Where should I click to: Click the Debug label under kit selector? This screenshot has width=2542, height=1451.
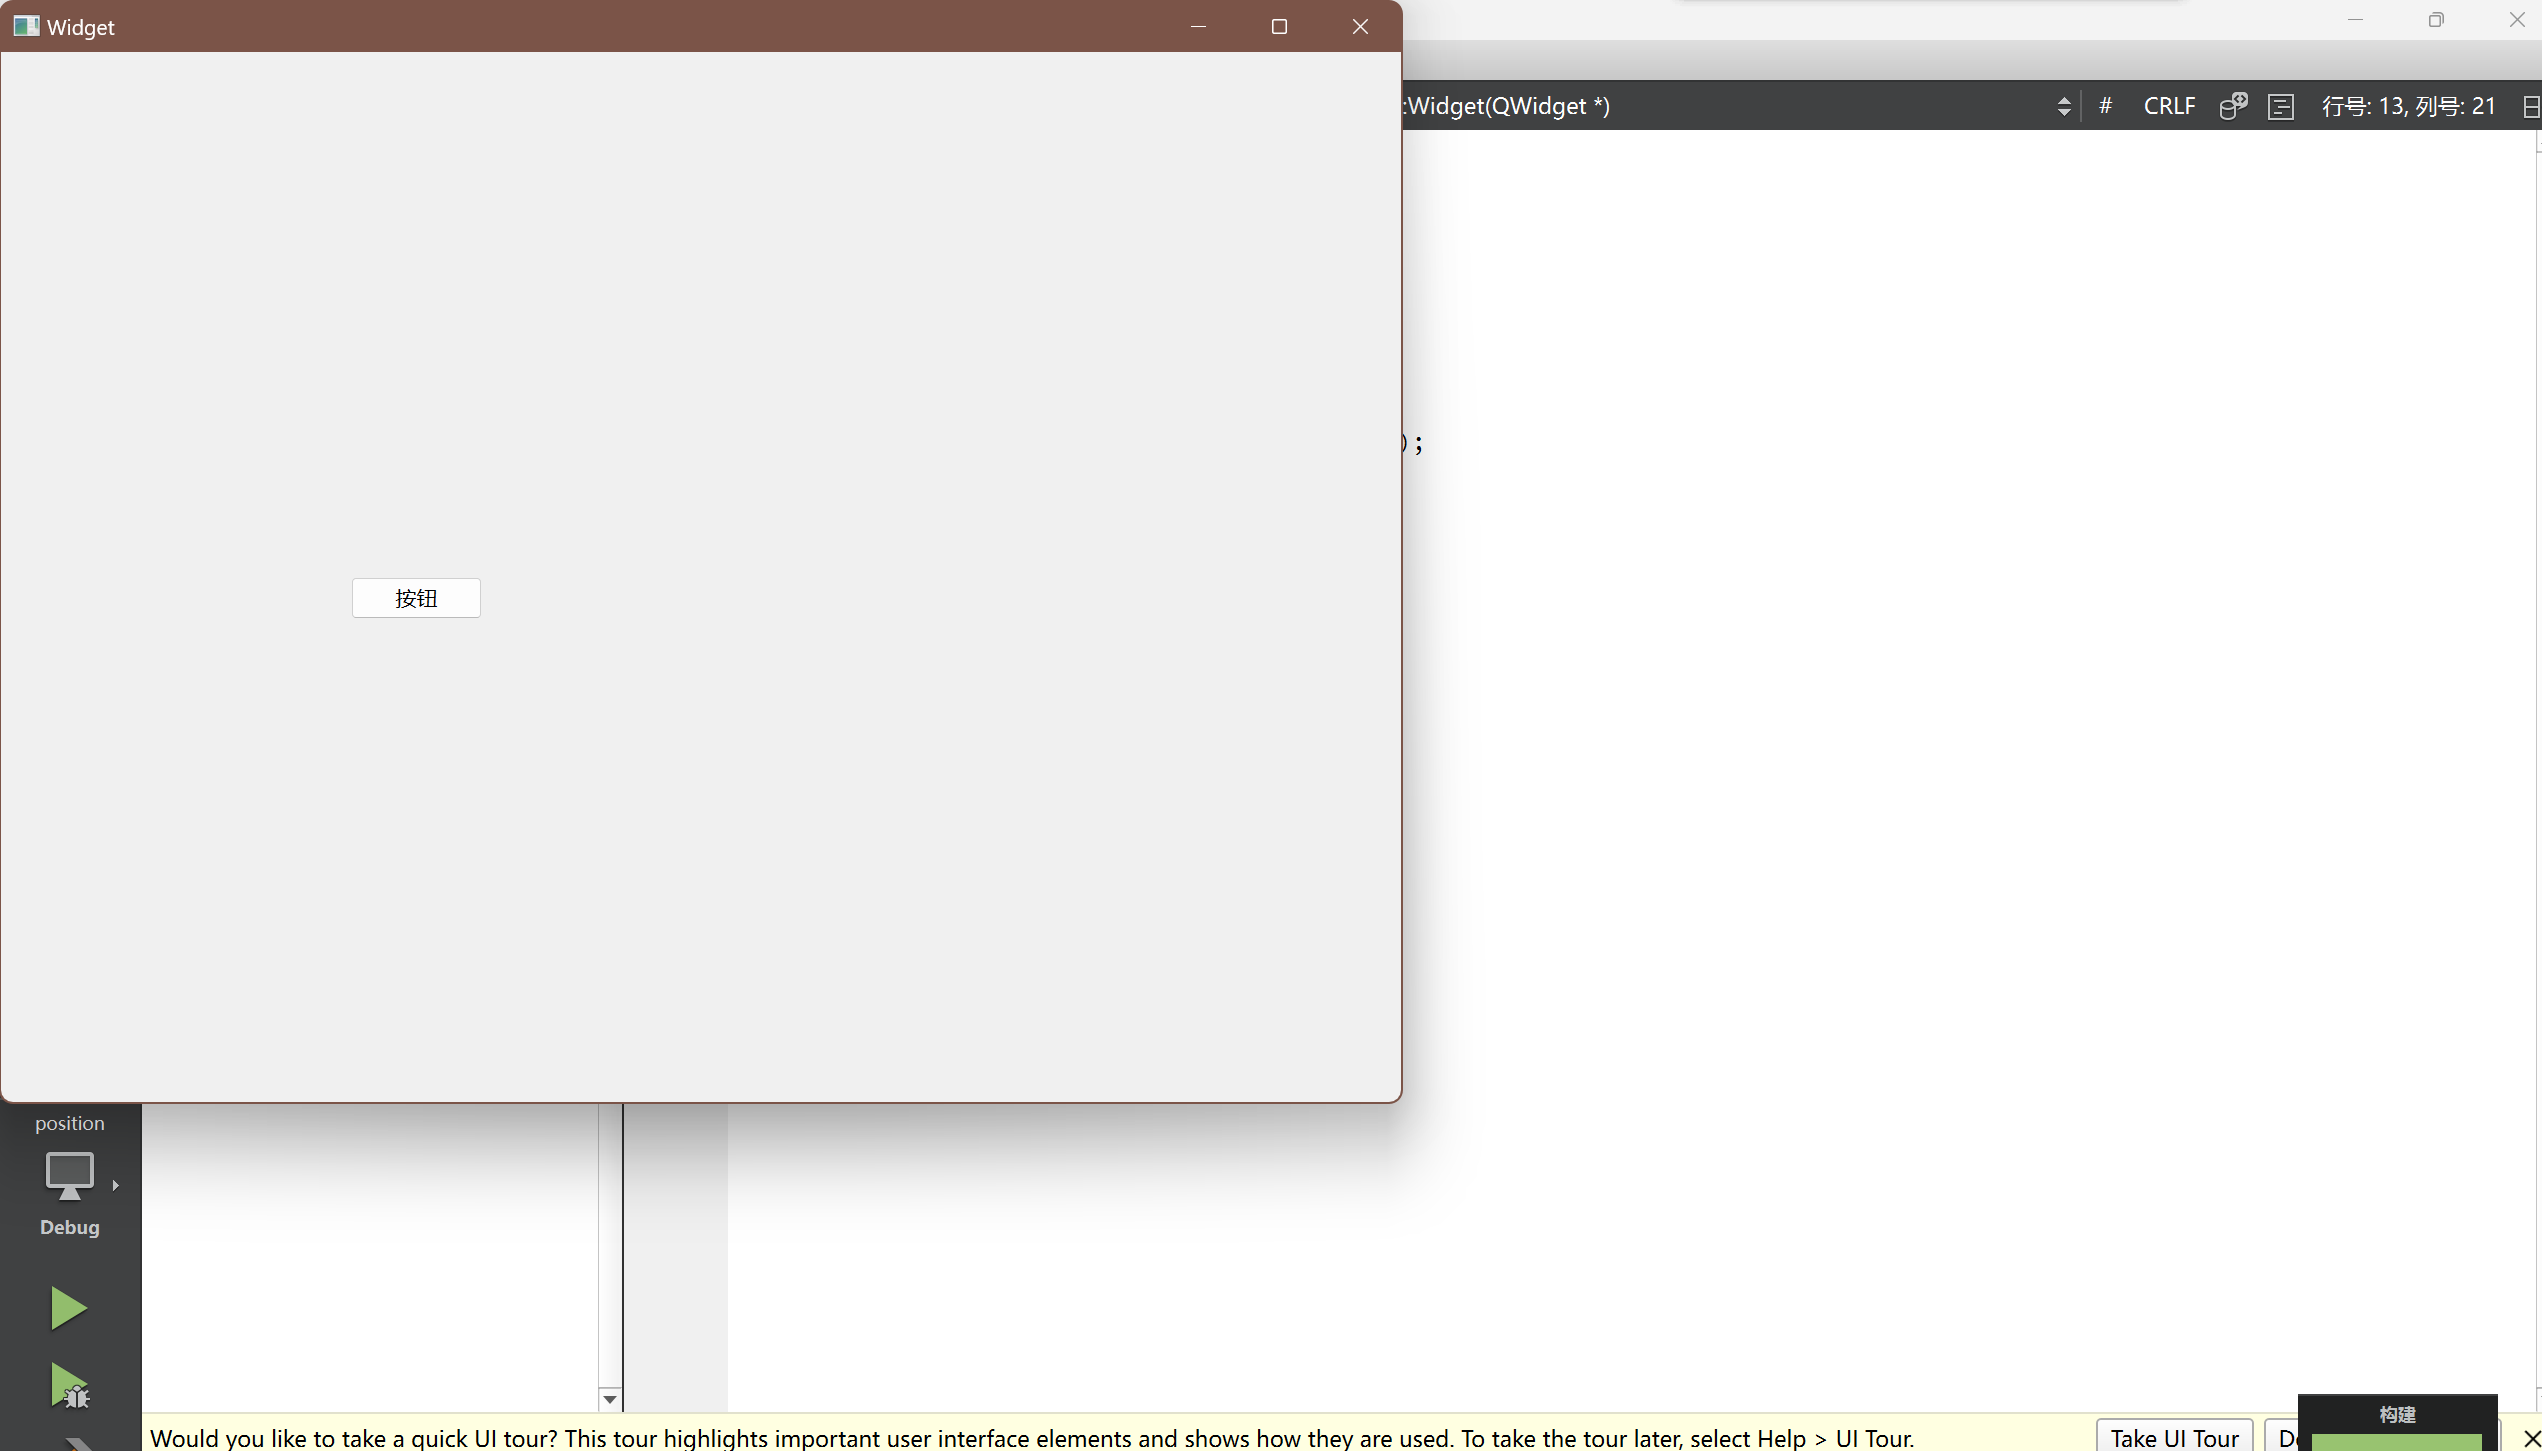coord(70,1227)
